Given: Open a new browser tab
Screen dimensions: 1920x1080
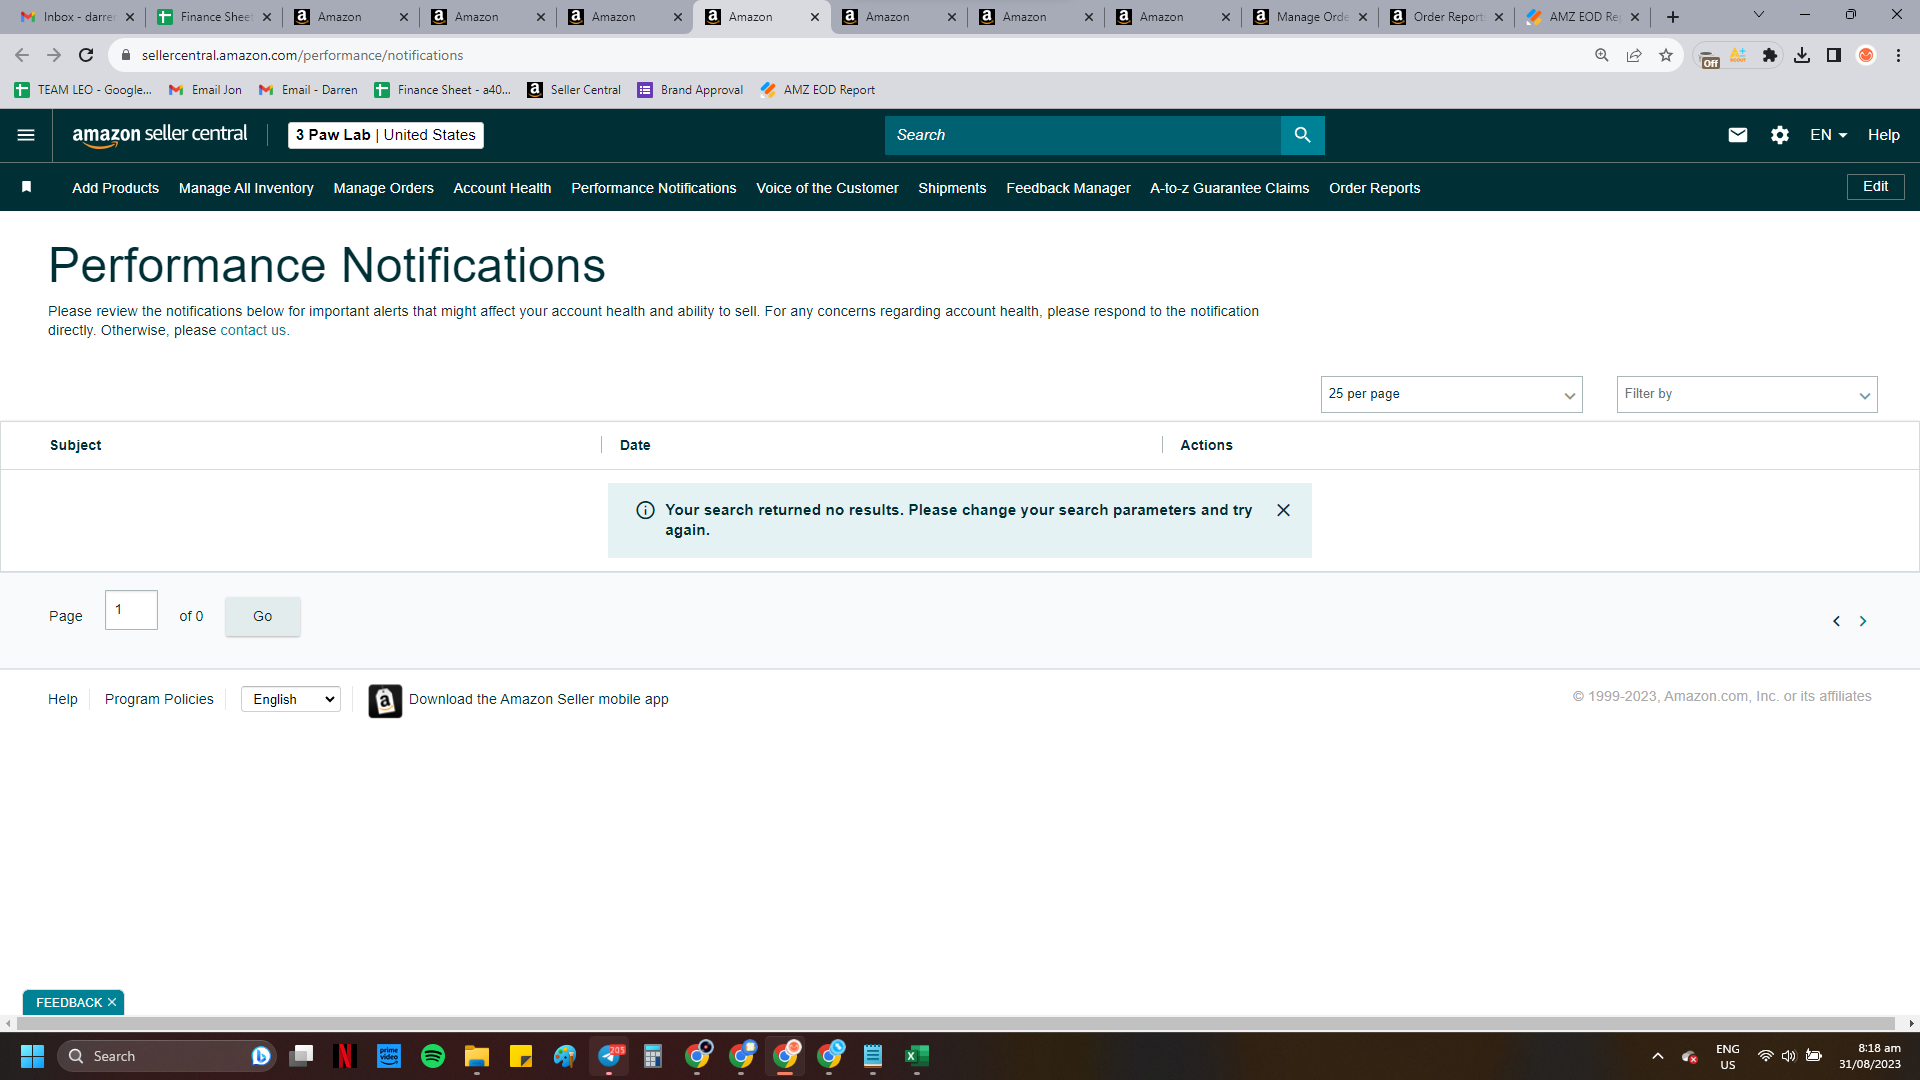Looking at the screenshot, I should 1673,17.
